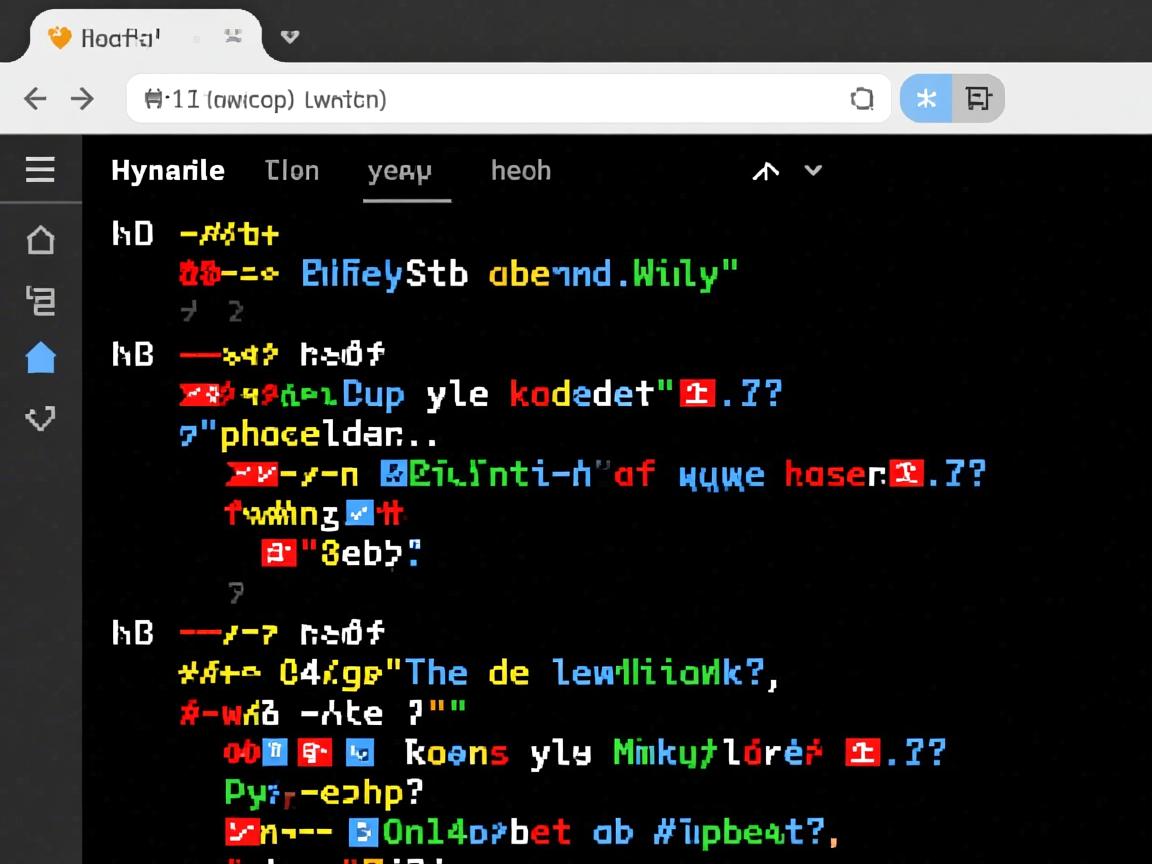This screenshot has width=1152, height=864.
Task: Open the tab list dropdown chevron
Action: click(290, 37)
